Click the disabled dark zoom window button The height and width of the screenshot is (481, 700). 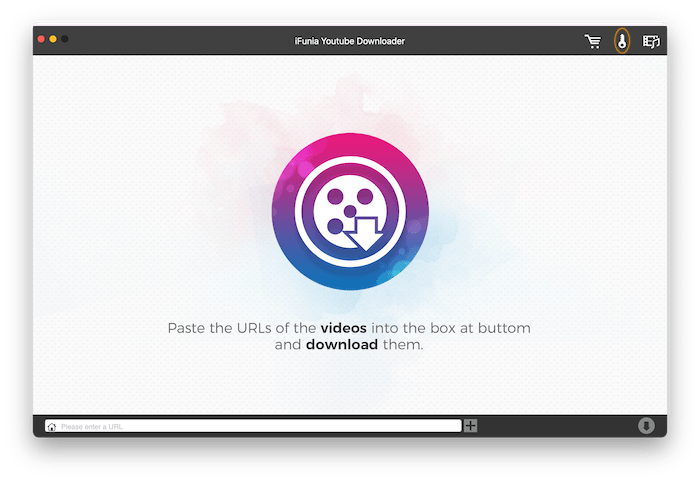65,39
